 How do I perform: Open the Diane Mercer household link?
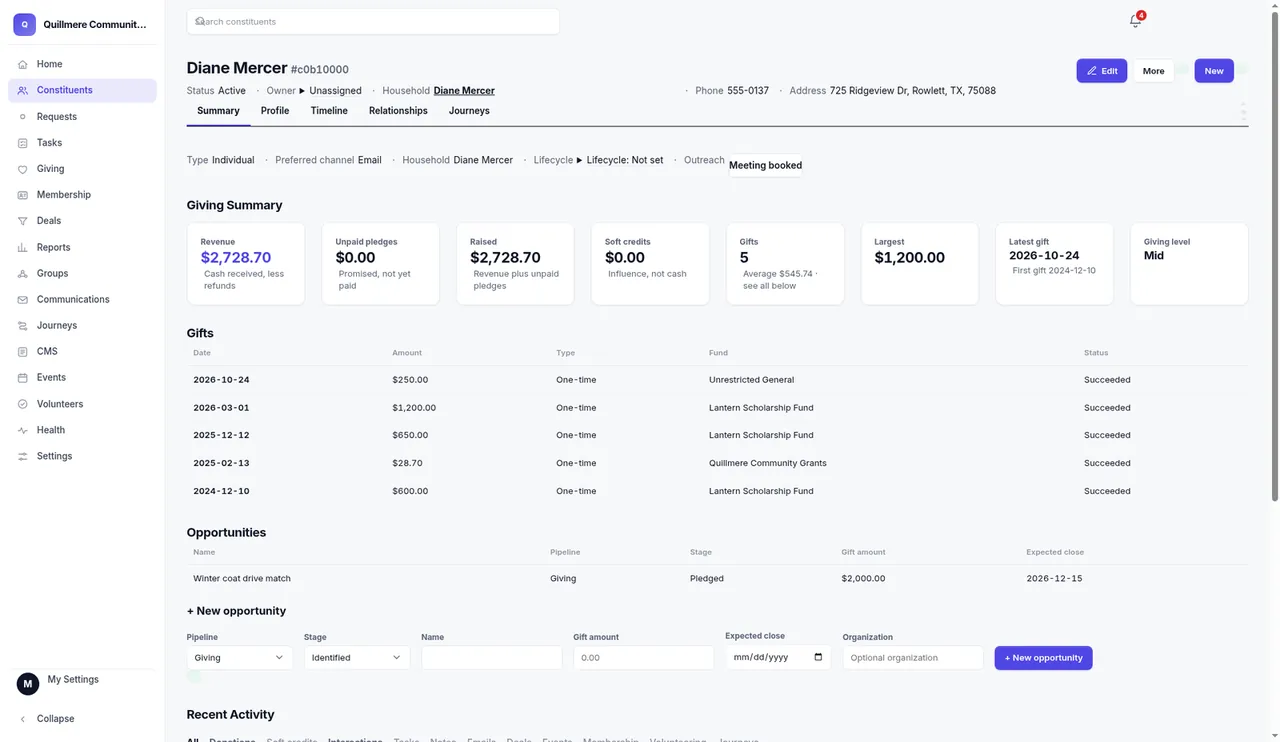pos(464,91)
